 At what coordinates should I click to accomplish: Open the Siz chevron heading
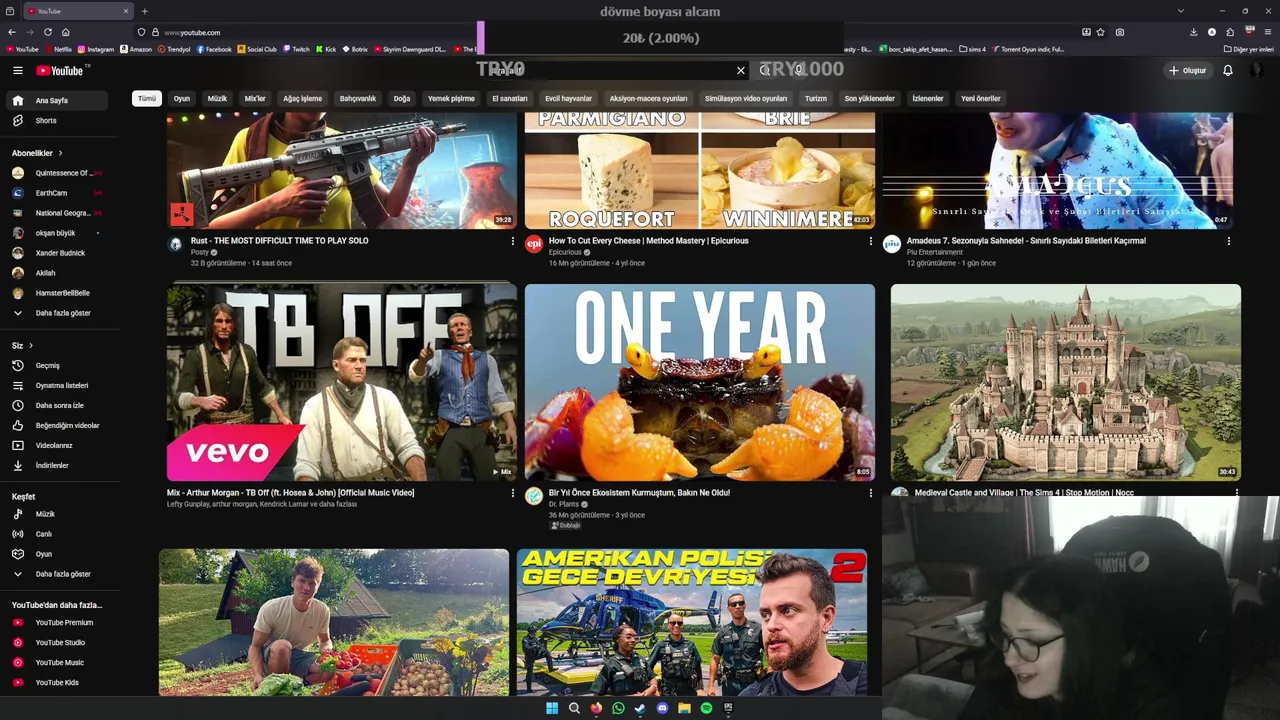pyautogui.click(x=22, y=345)
